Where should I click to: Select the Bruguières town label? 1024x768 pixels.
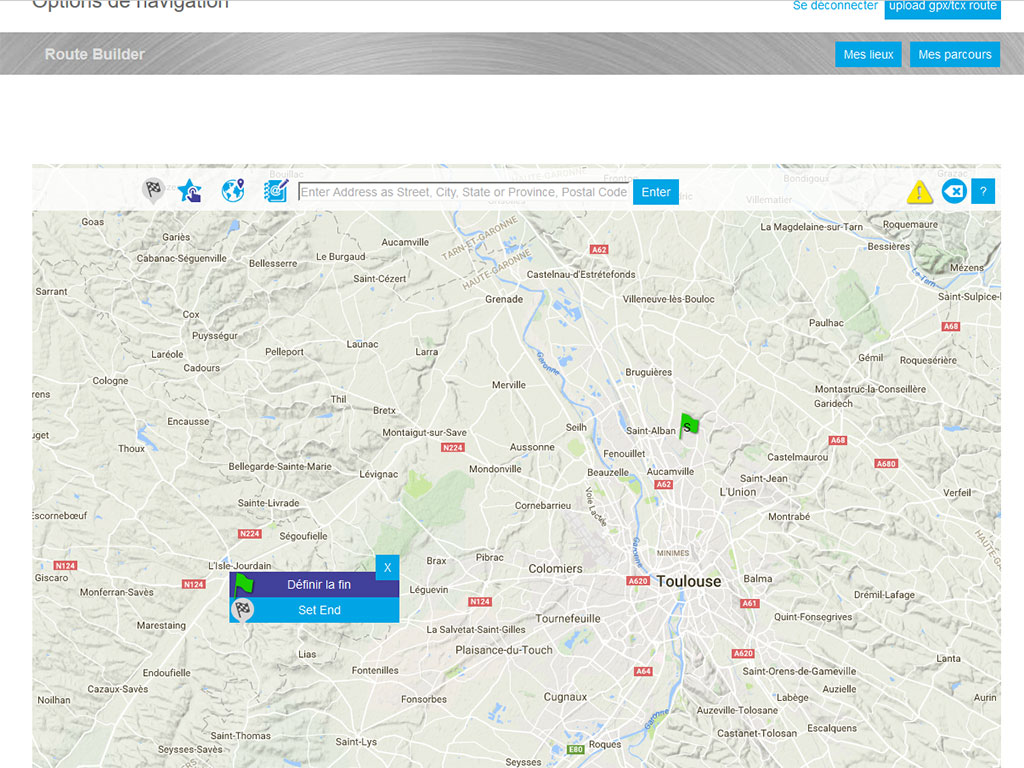648,372
